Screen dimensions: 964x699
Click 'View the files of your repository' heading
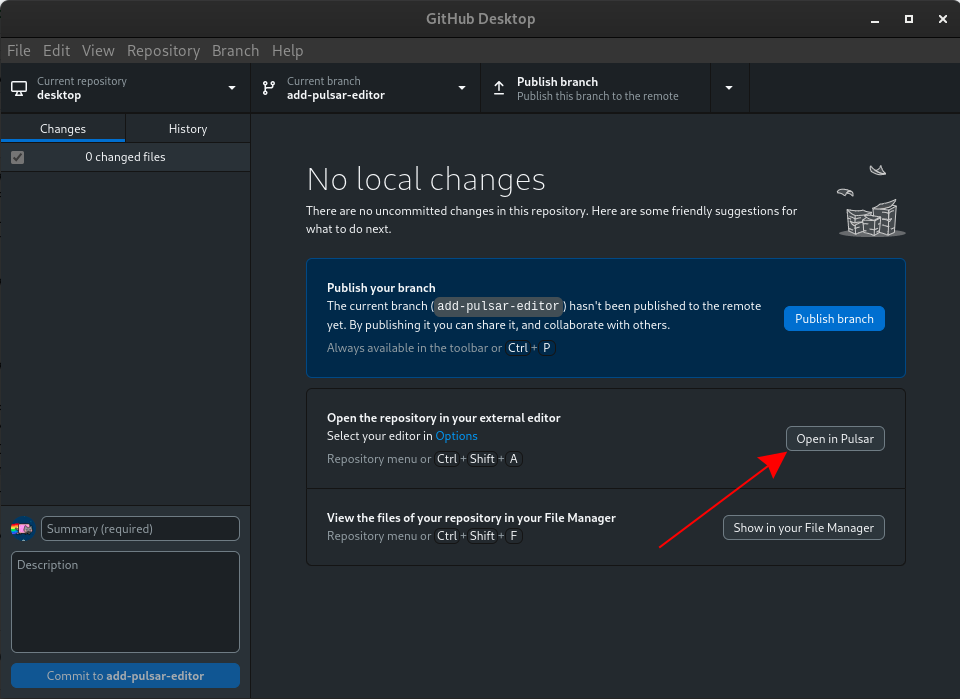pyautogui.click(x=472, y=518)
